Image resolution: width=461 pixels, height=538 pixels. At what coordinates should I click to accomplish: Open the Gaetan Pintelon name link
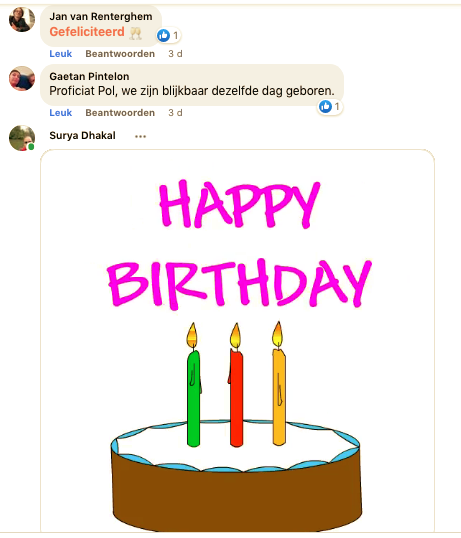pos(89,76)
